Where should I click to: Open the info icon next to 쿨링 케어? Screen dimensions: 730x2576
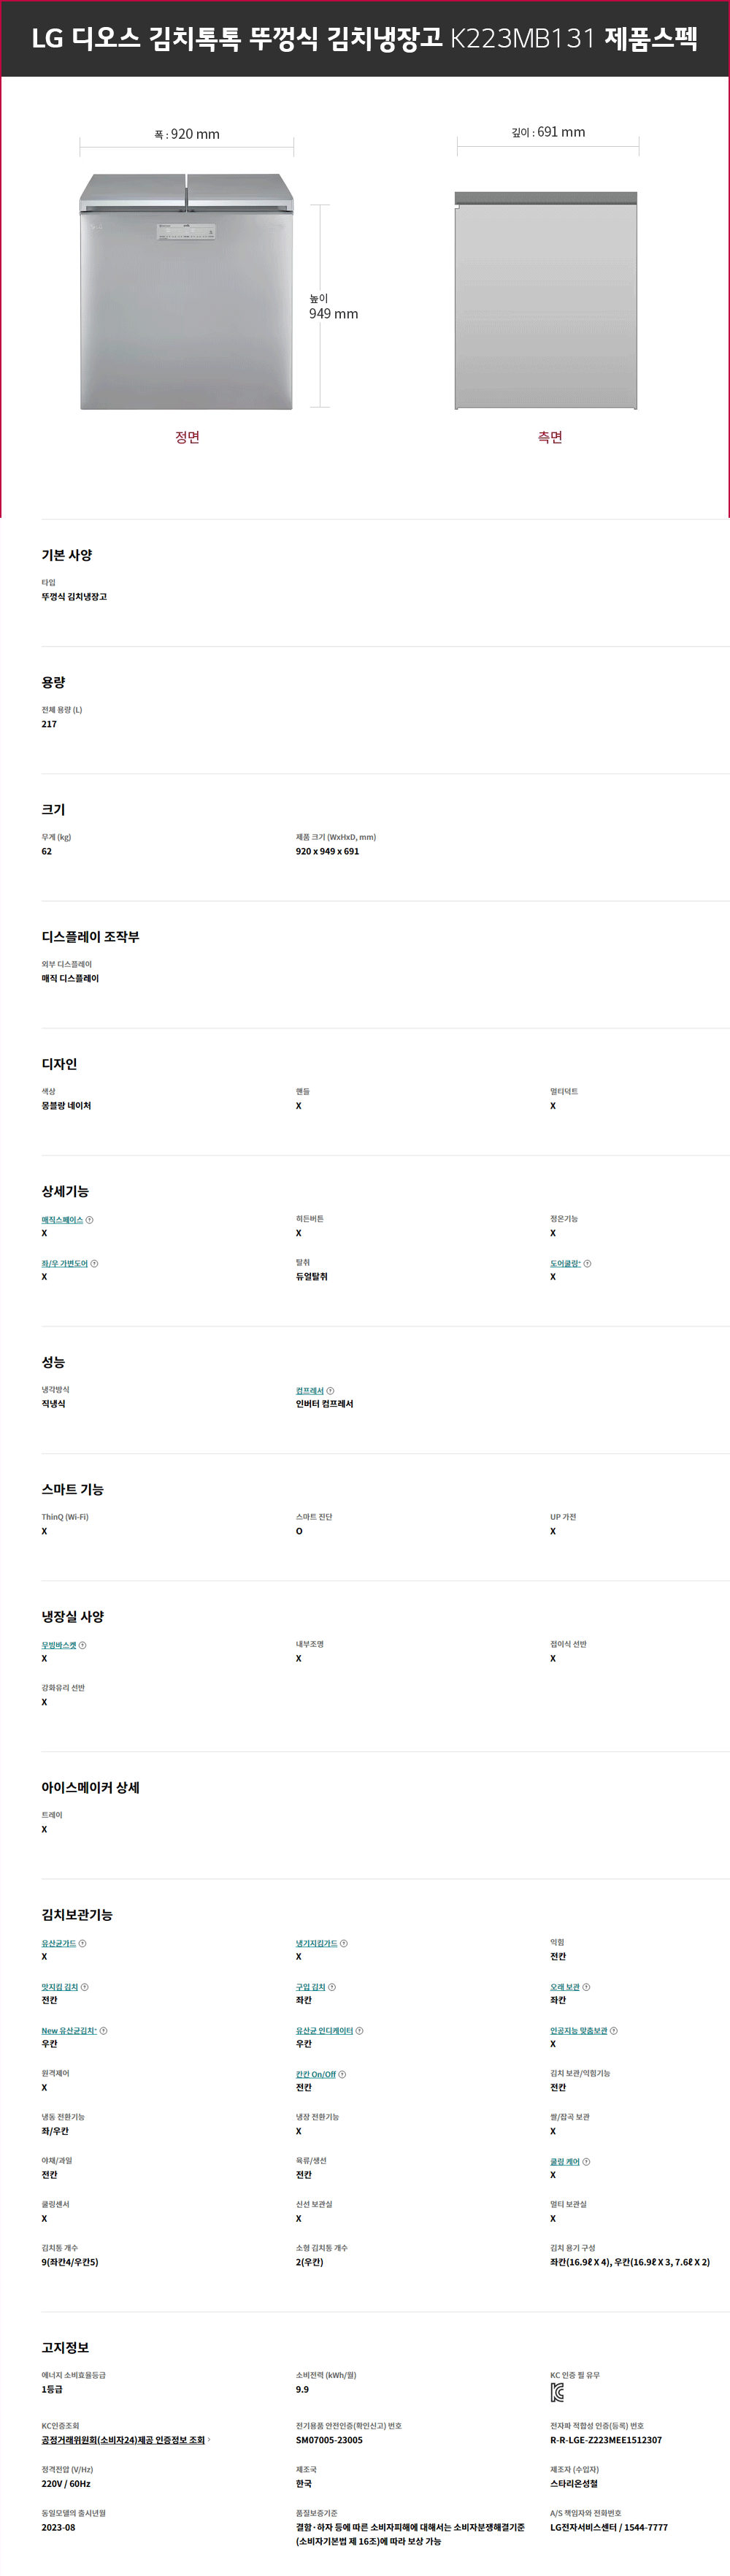pos(586,2162)
